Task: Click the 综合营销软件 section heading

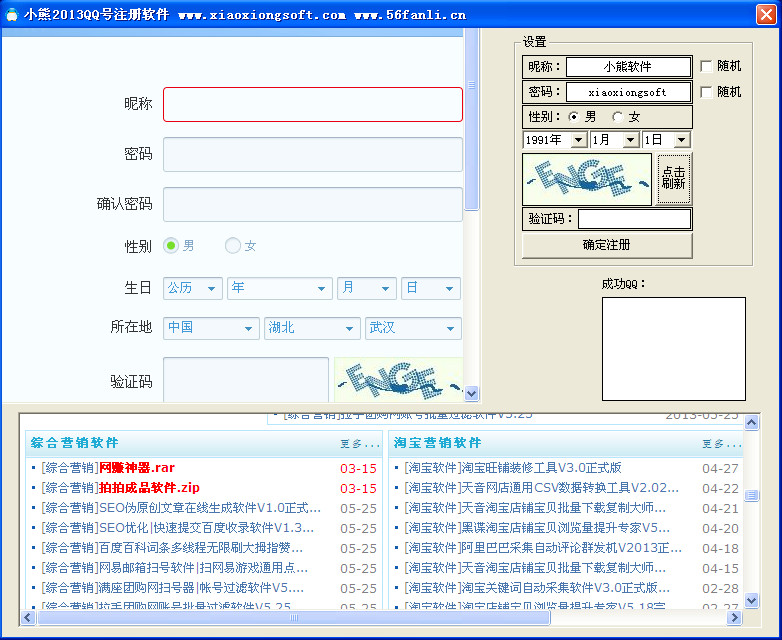Action: click(74, 443)
